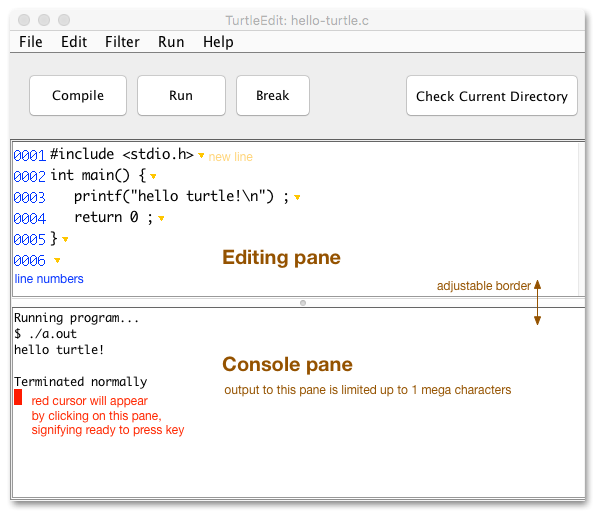The width and height of the screenshot is (594, 511).
Task: Click the '$ ./a.out' console line
Action: (x=45, y=334)
